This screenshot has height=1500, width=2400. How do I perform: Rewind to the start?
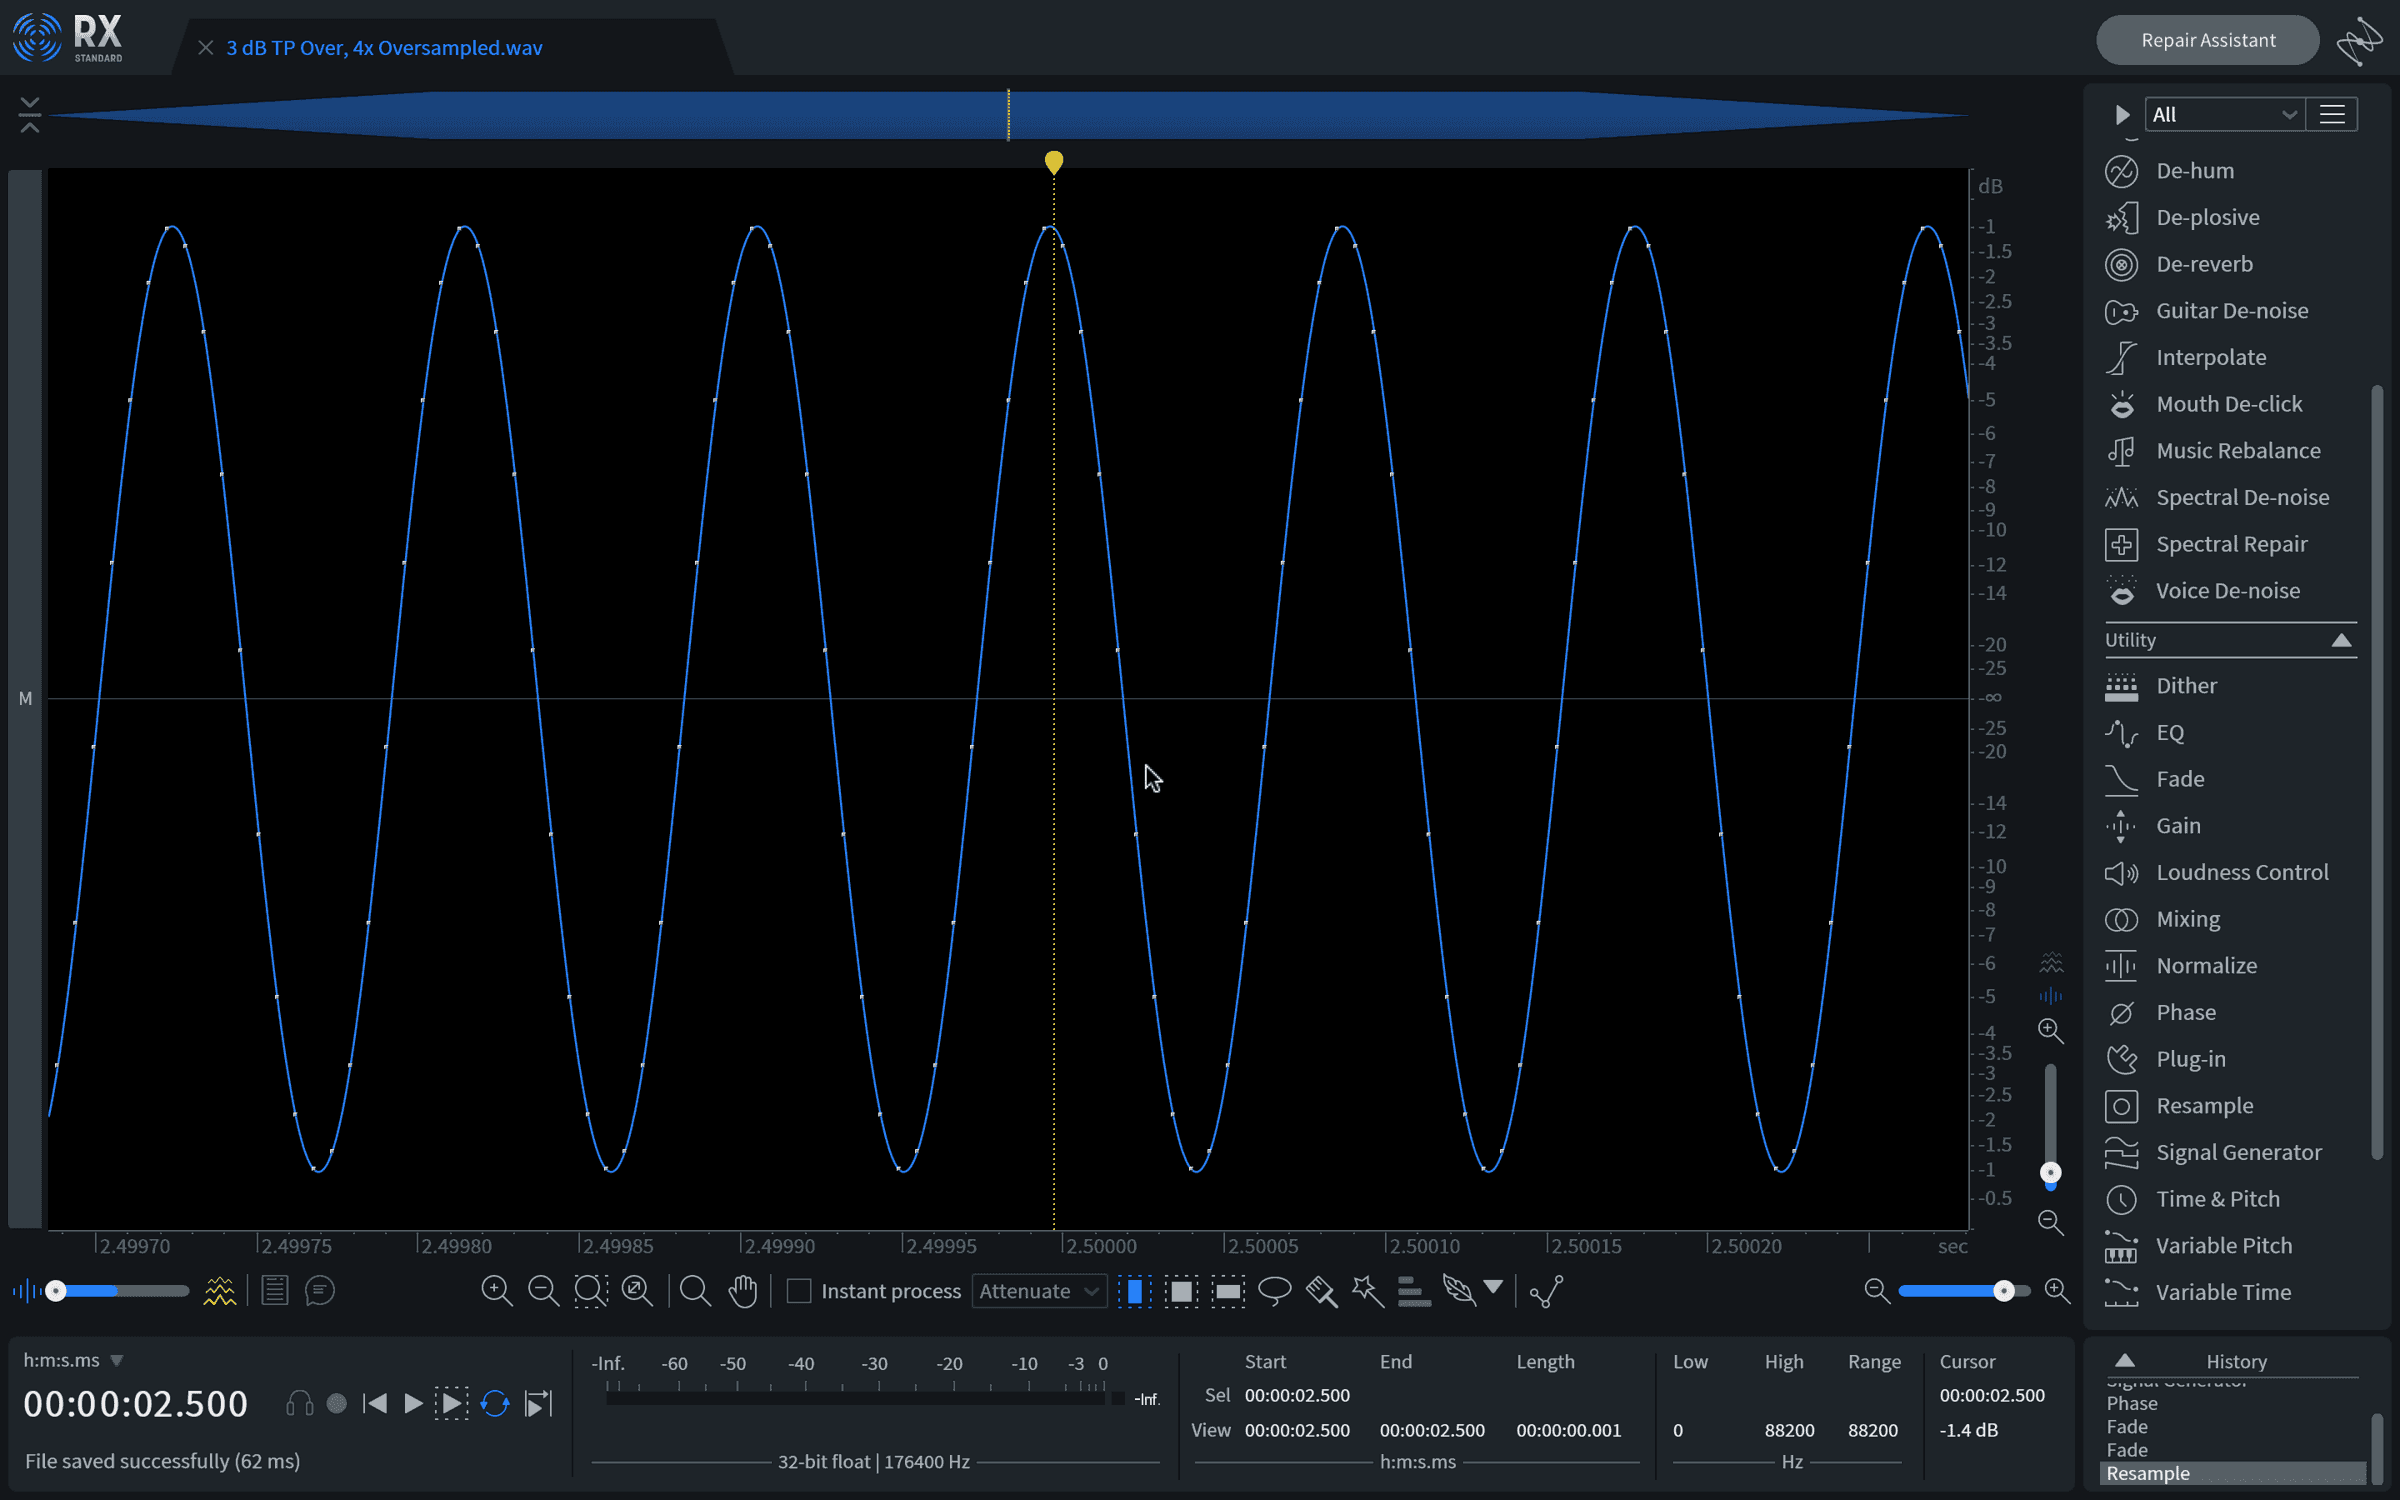pos(375,1404)
